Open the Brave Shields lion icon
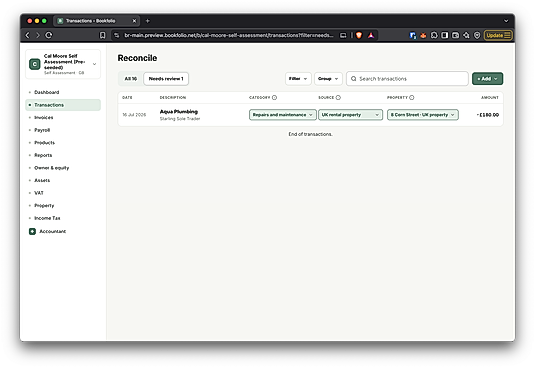 [x=359, y=35]
